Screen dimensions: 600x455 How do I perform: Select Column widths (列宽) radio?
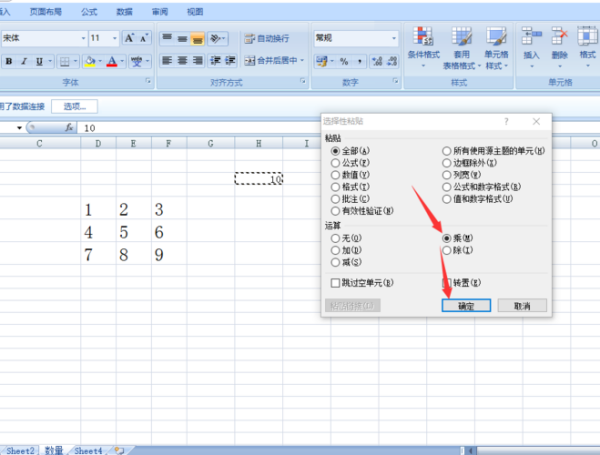[x=447, y=175]
